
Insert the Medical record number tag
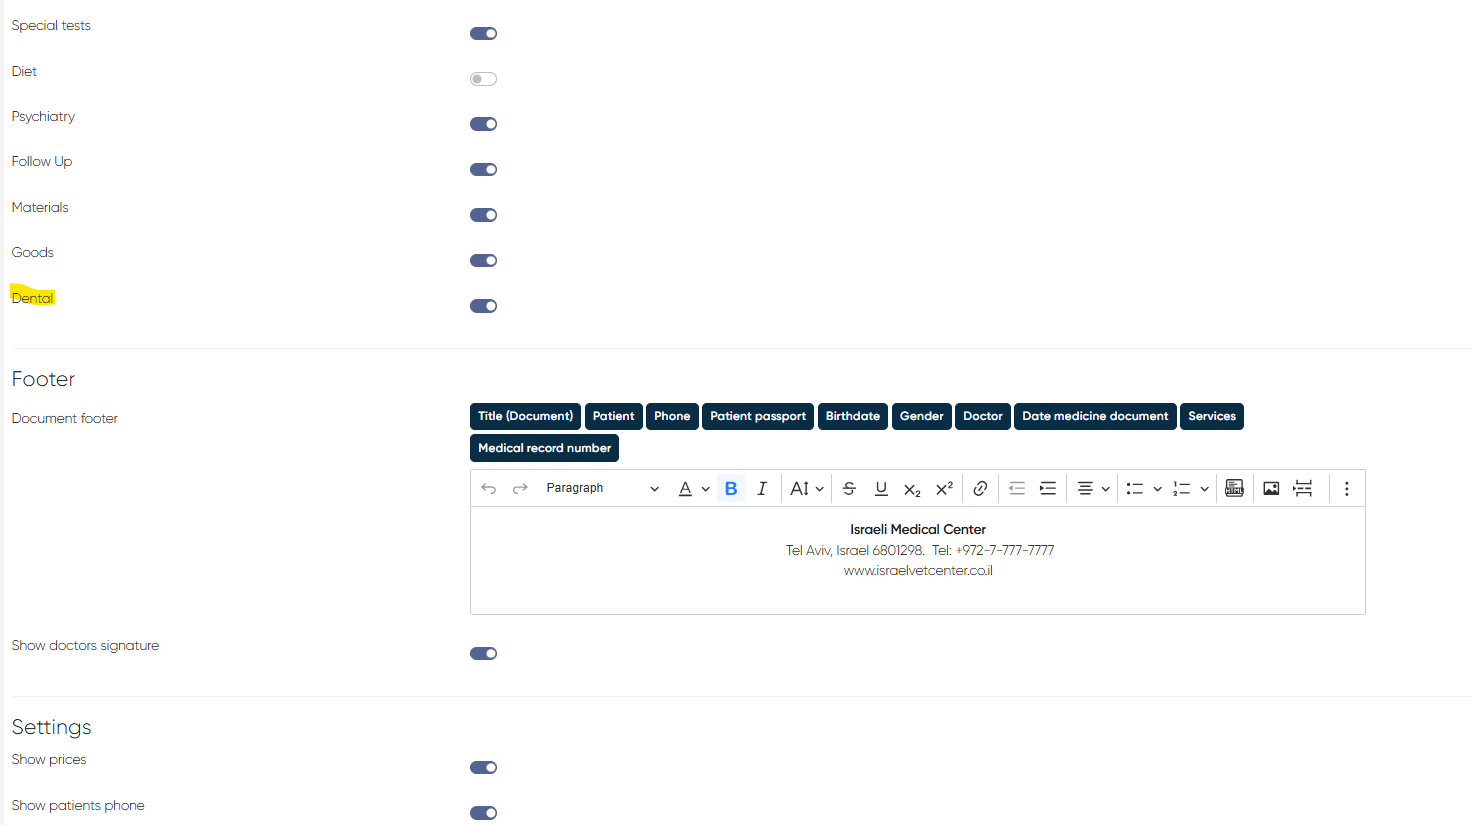[x=544, y=448]
